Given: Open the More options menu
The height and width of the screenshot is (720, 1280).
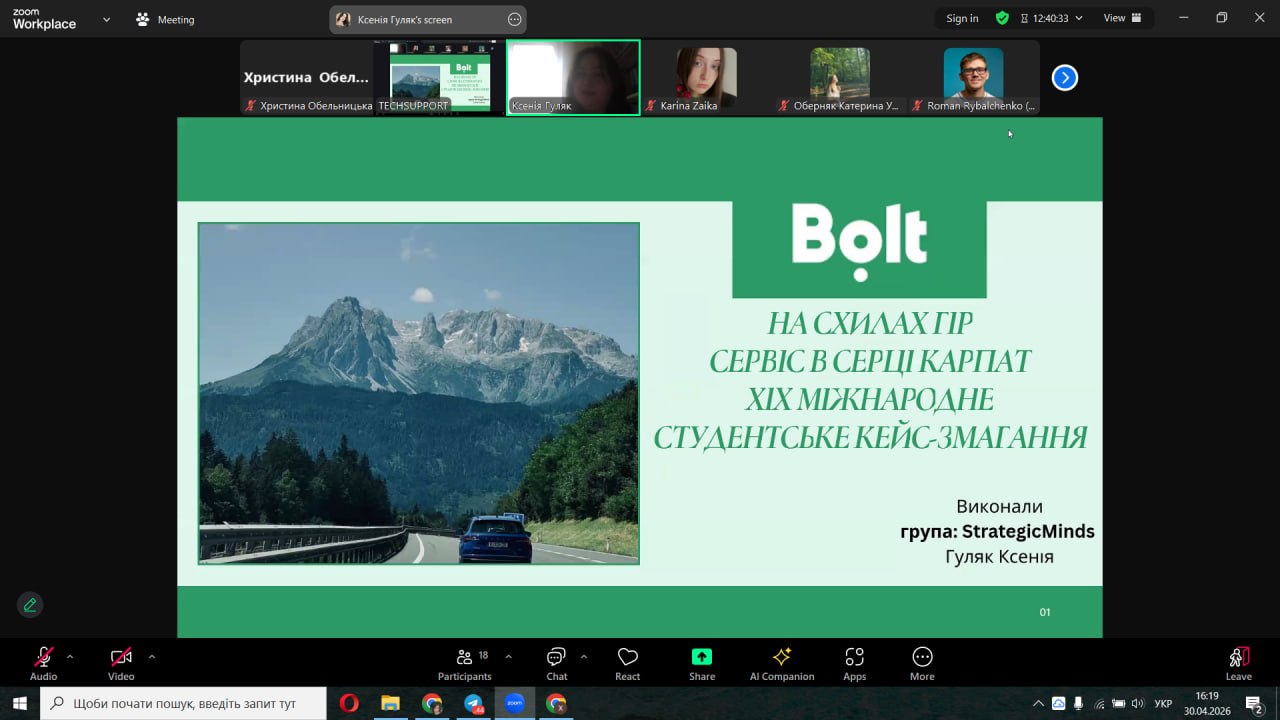Looking at the screenshot, I should point(922,663).
